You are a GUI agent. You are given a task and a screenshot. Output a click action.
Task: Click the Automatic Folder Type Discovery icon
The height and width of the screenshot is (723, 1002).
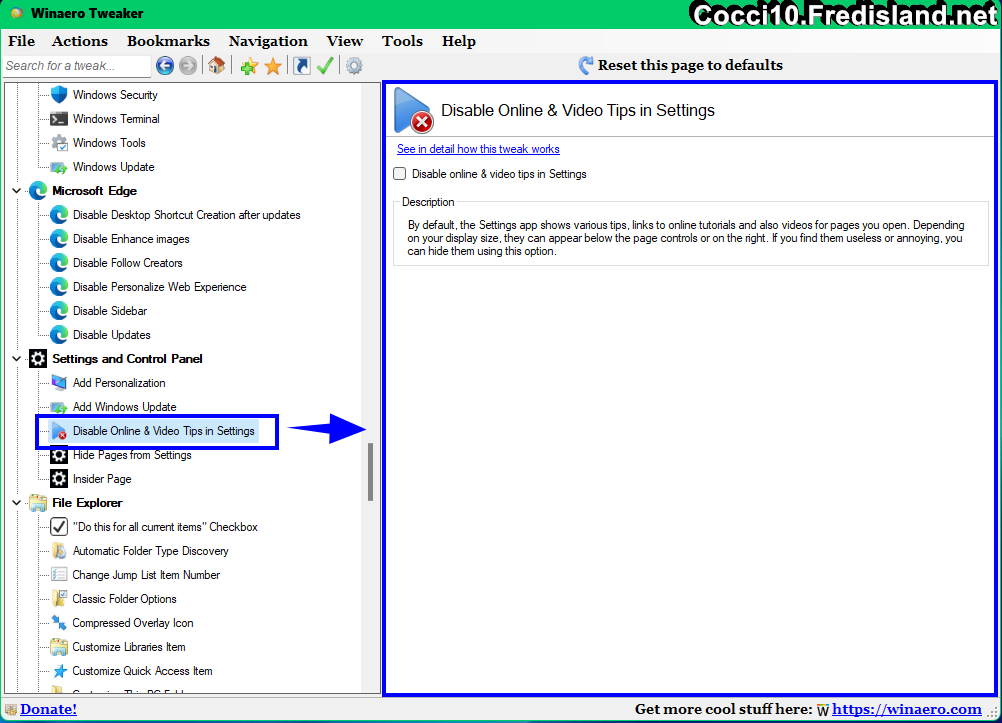(59, 551)
